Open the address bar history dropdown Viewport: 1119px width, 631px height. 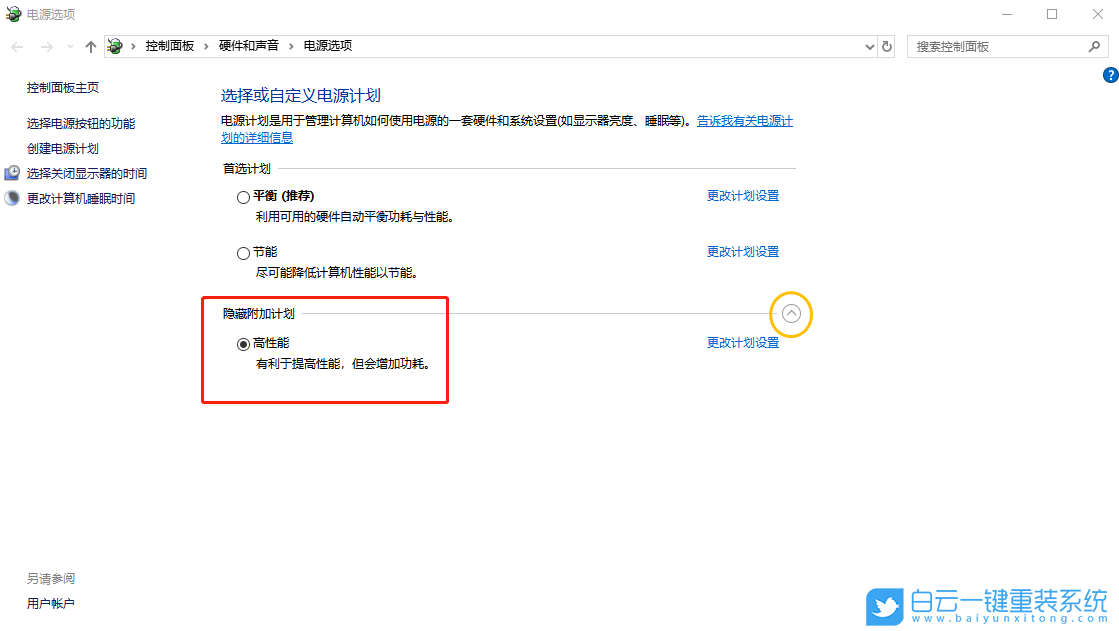tap(869, 46)
